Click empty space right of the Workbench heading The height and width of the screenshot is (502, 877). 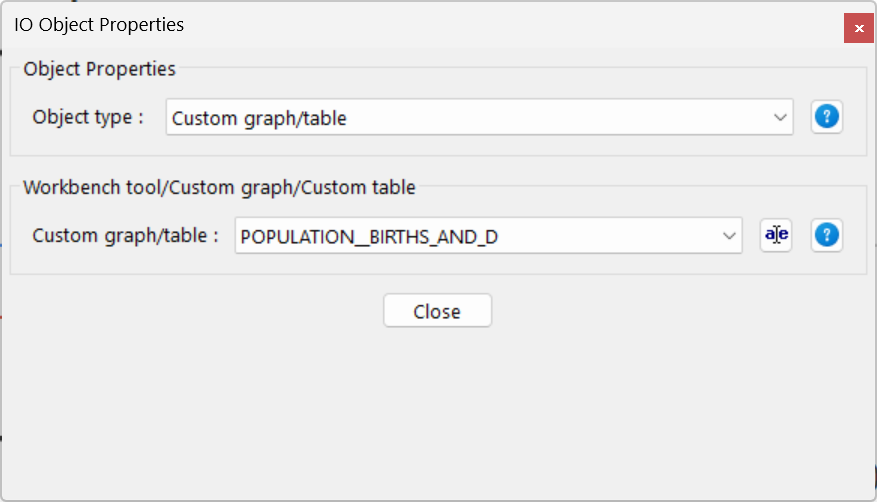(x=640, y=187)
